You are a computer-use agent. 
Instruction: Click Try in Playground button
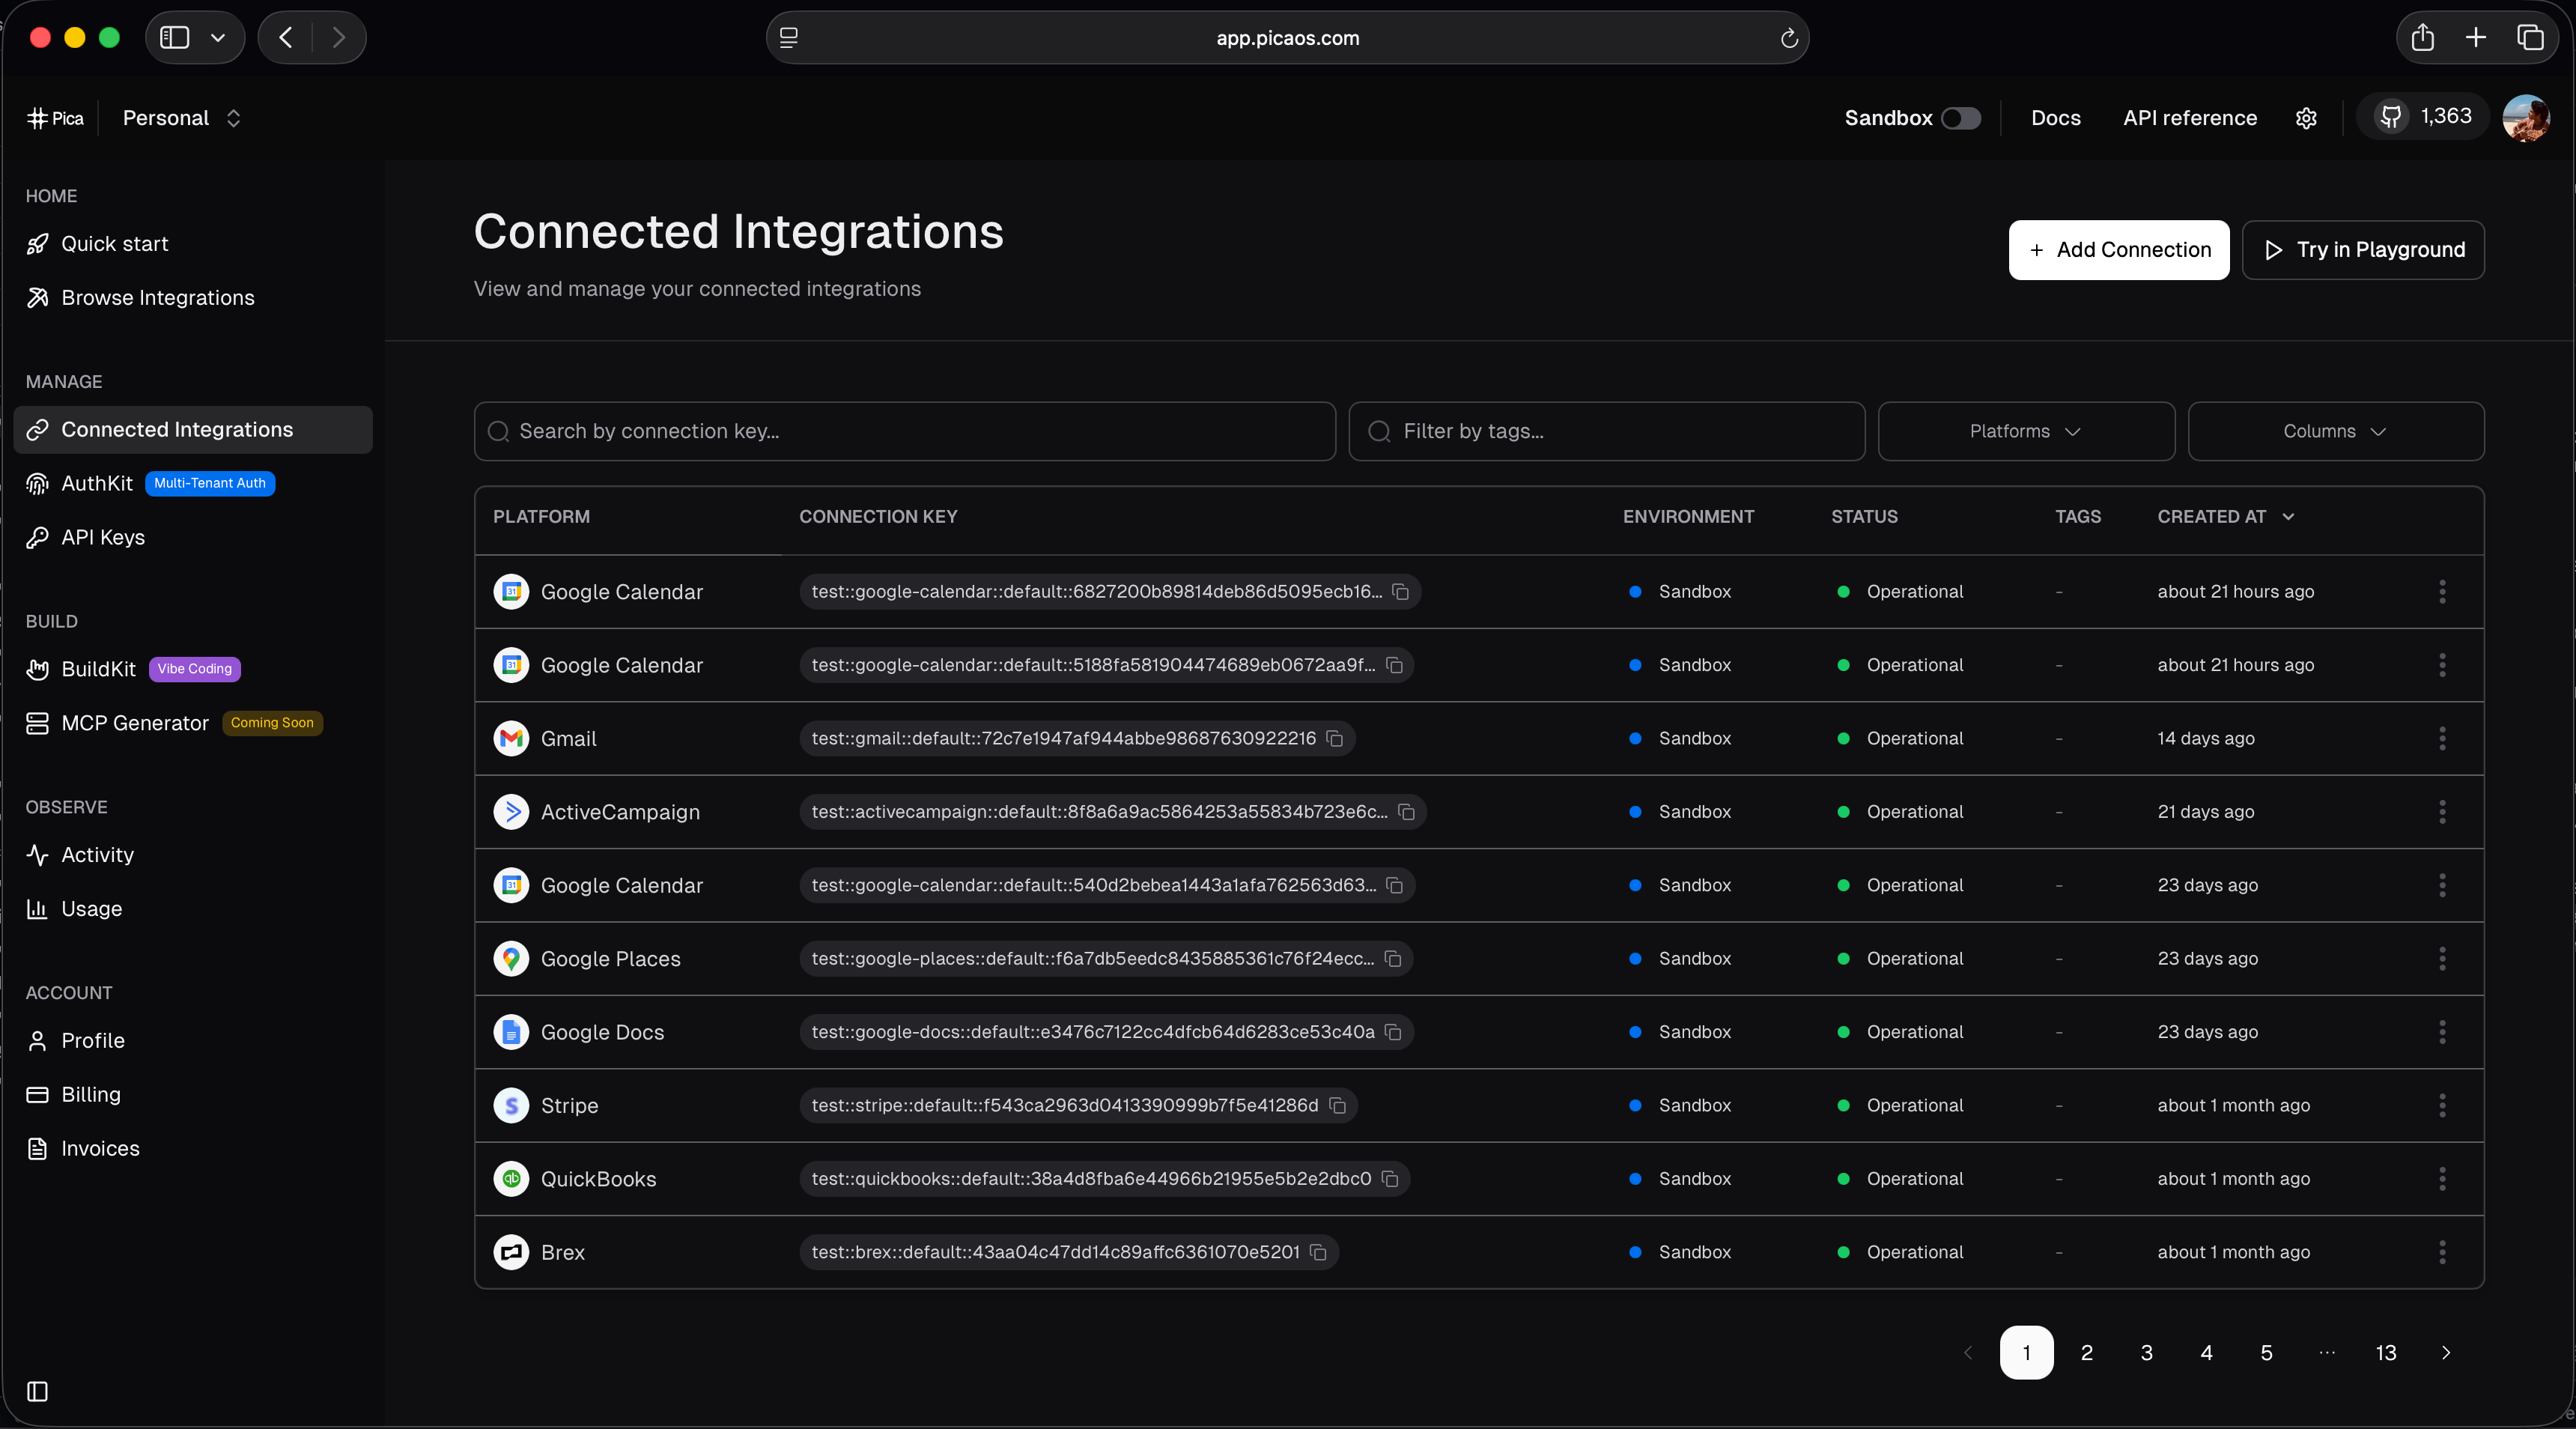2362,249
